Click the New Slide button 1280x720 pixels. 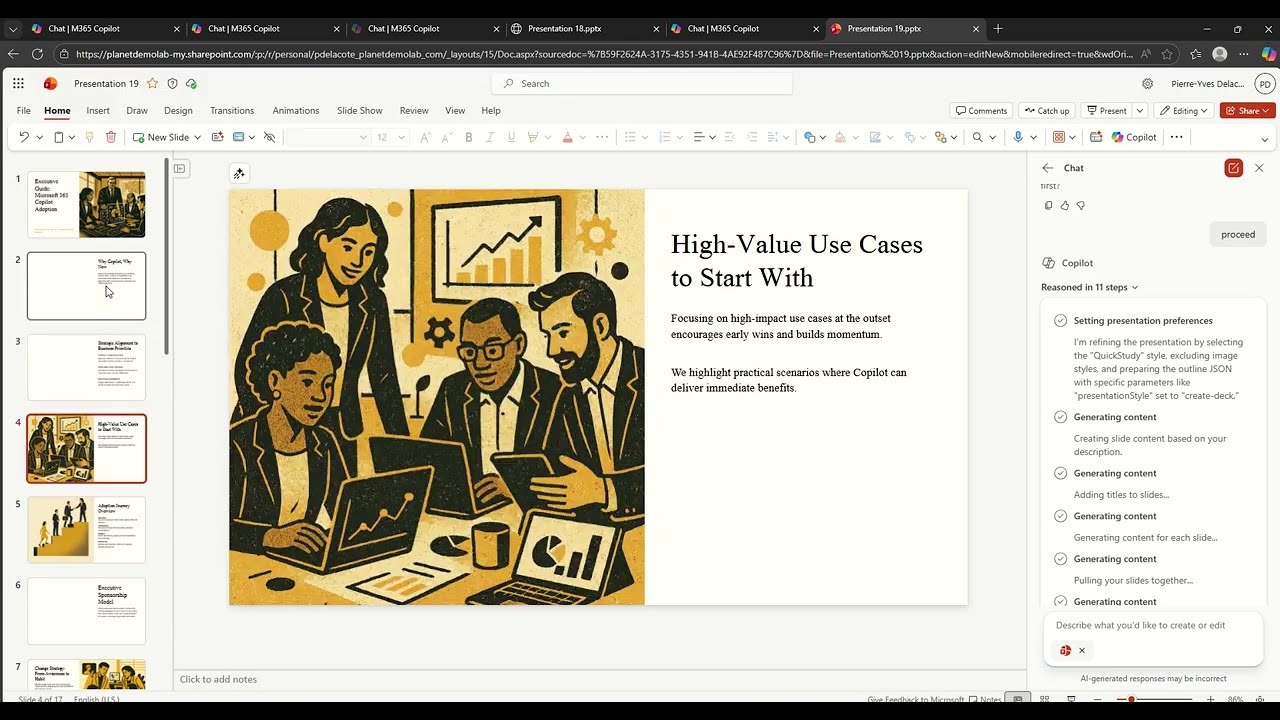click(x=160, y=137)
